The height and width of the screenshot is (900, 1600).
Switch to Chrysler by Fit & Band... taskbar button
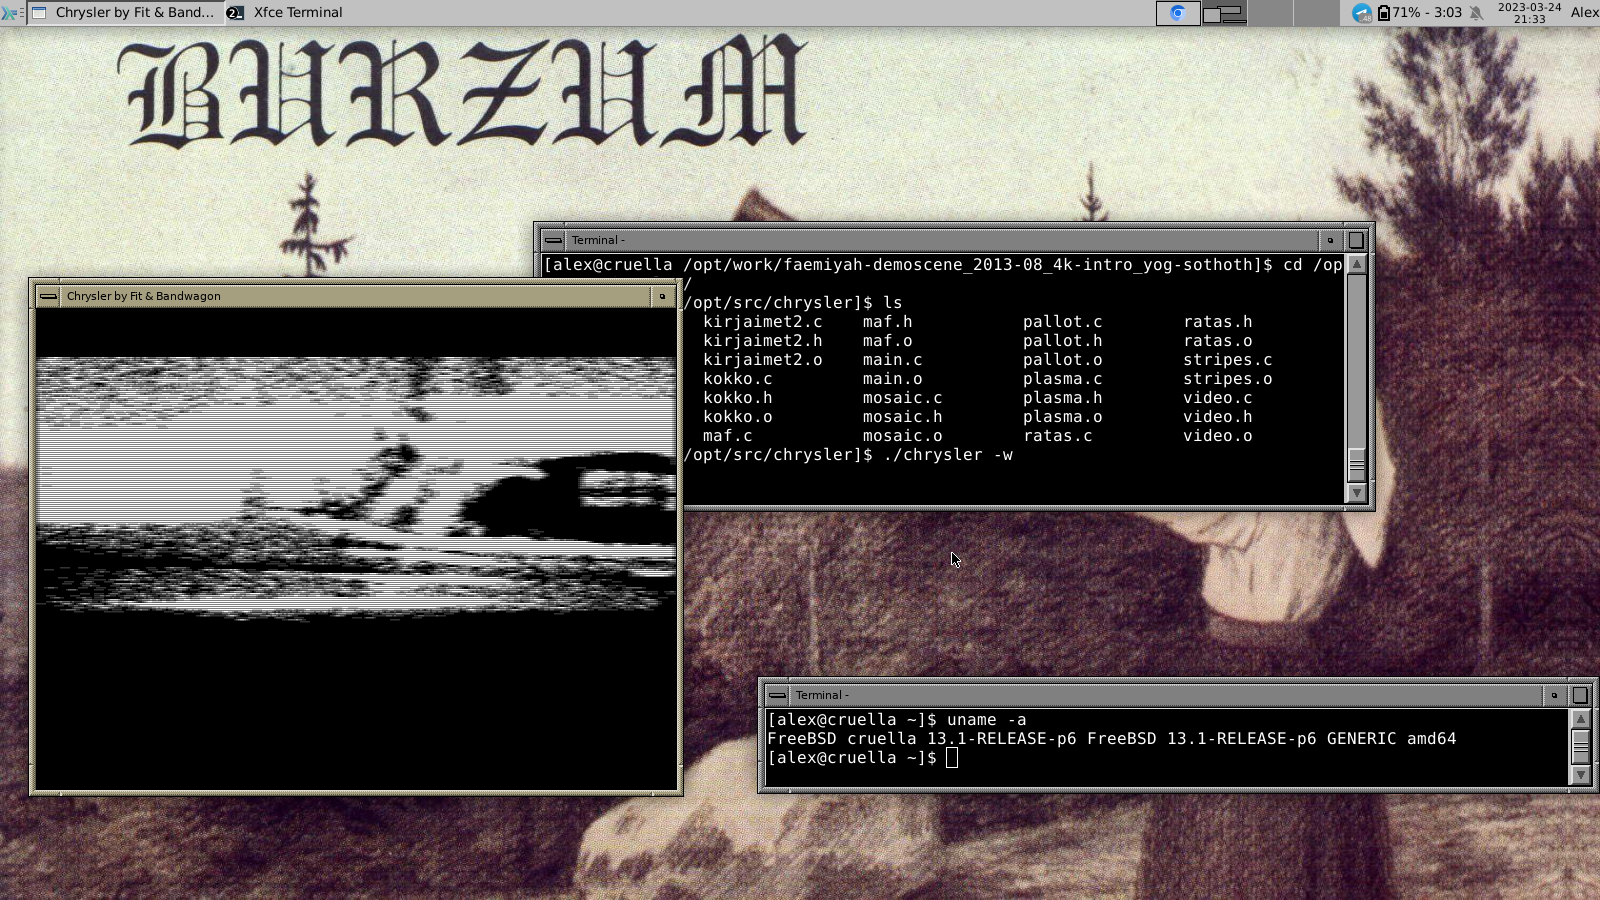click(124, 13)
